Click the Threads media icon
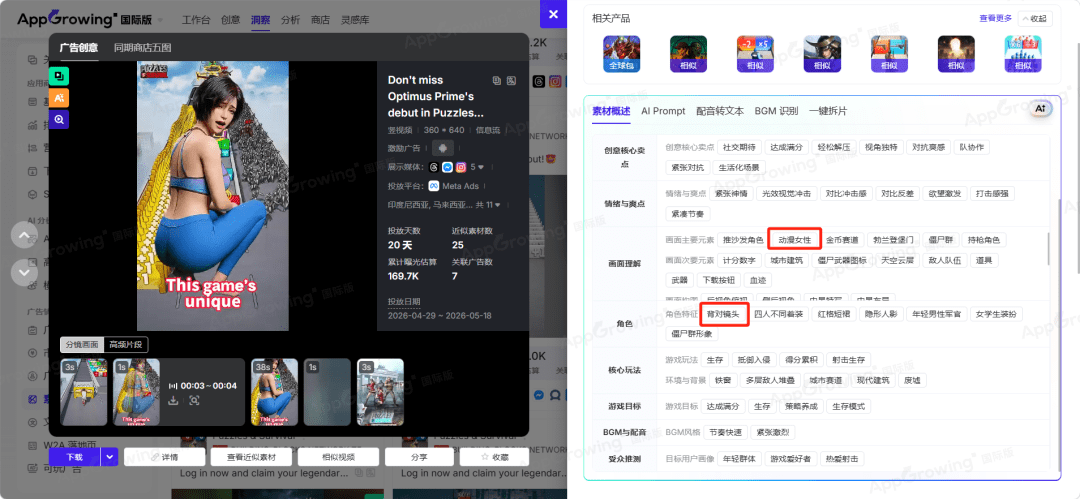1080x499 pixels. (x=433, y=167)
